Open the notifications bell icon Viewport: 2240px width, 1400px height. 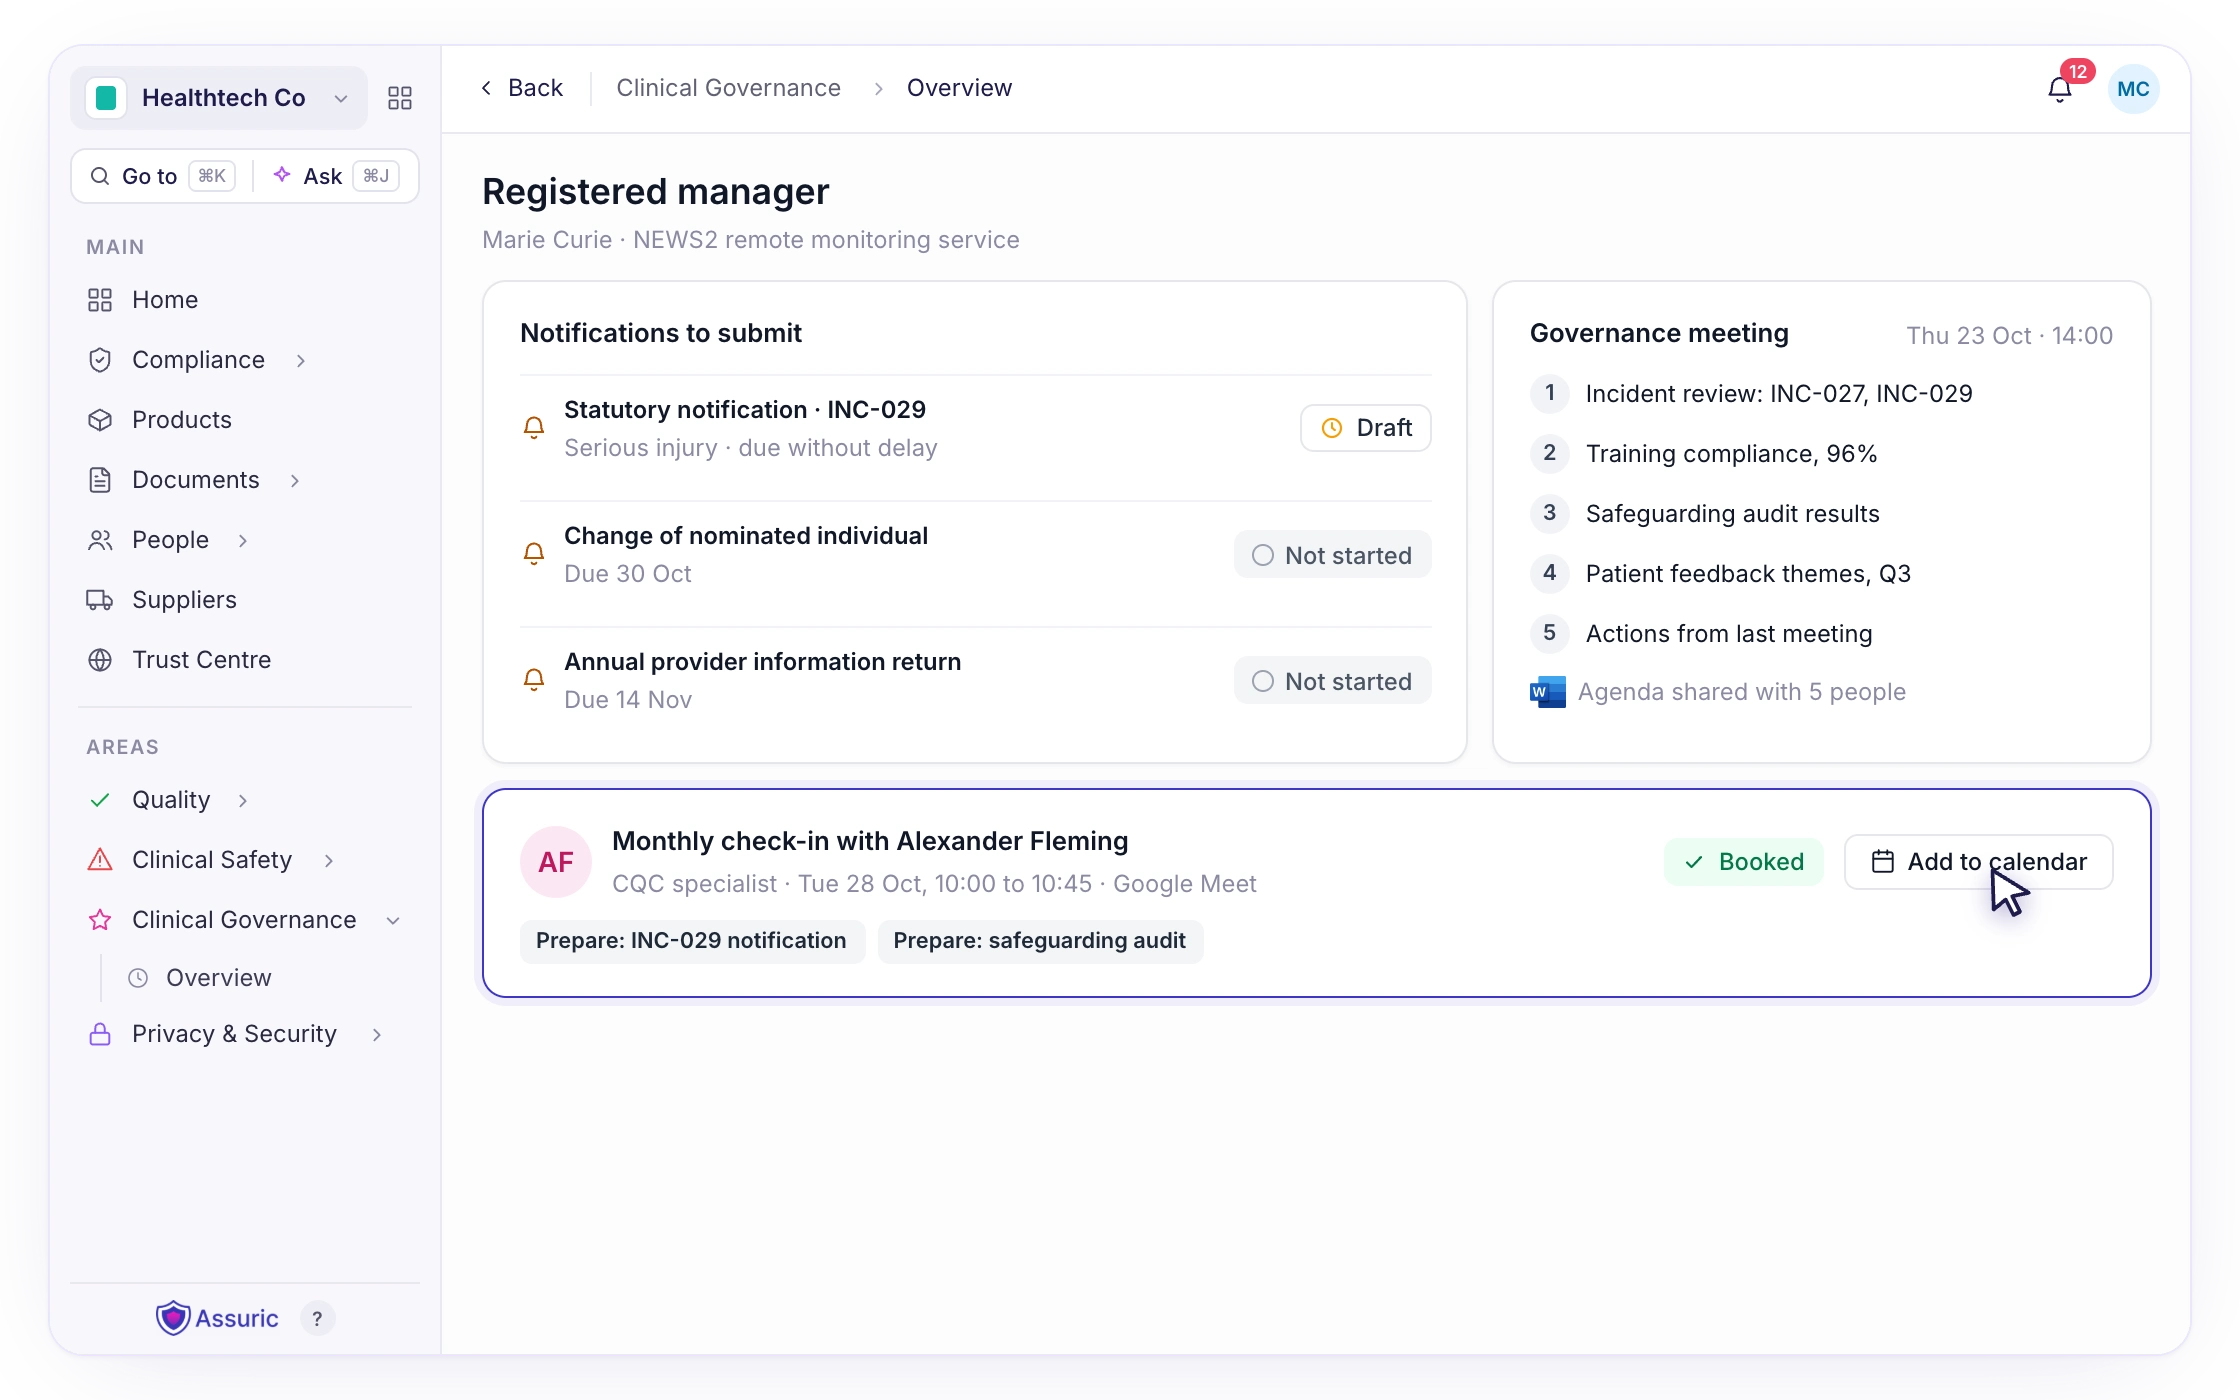(2060, 90)
